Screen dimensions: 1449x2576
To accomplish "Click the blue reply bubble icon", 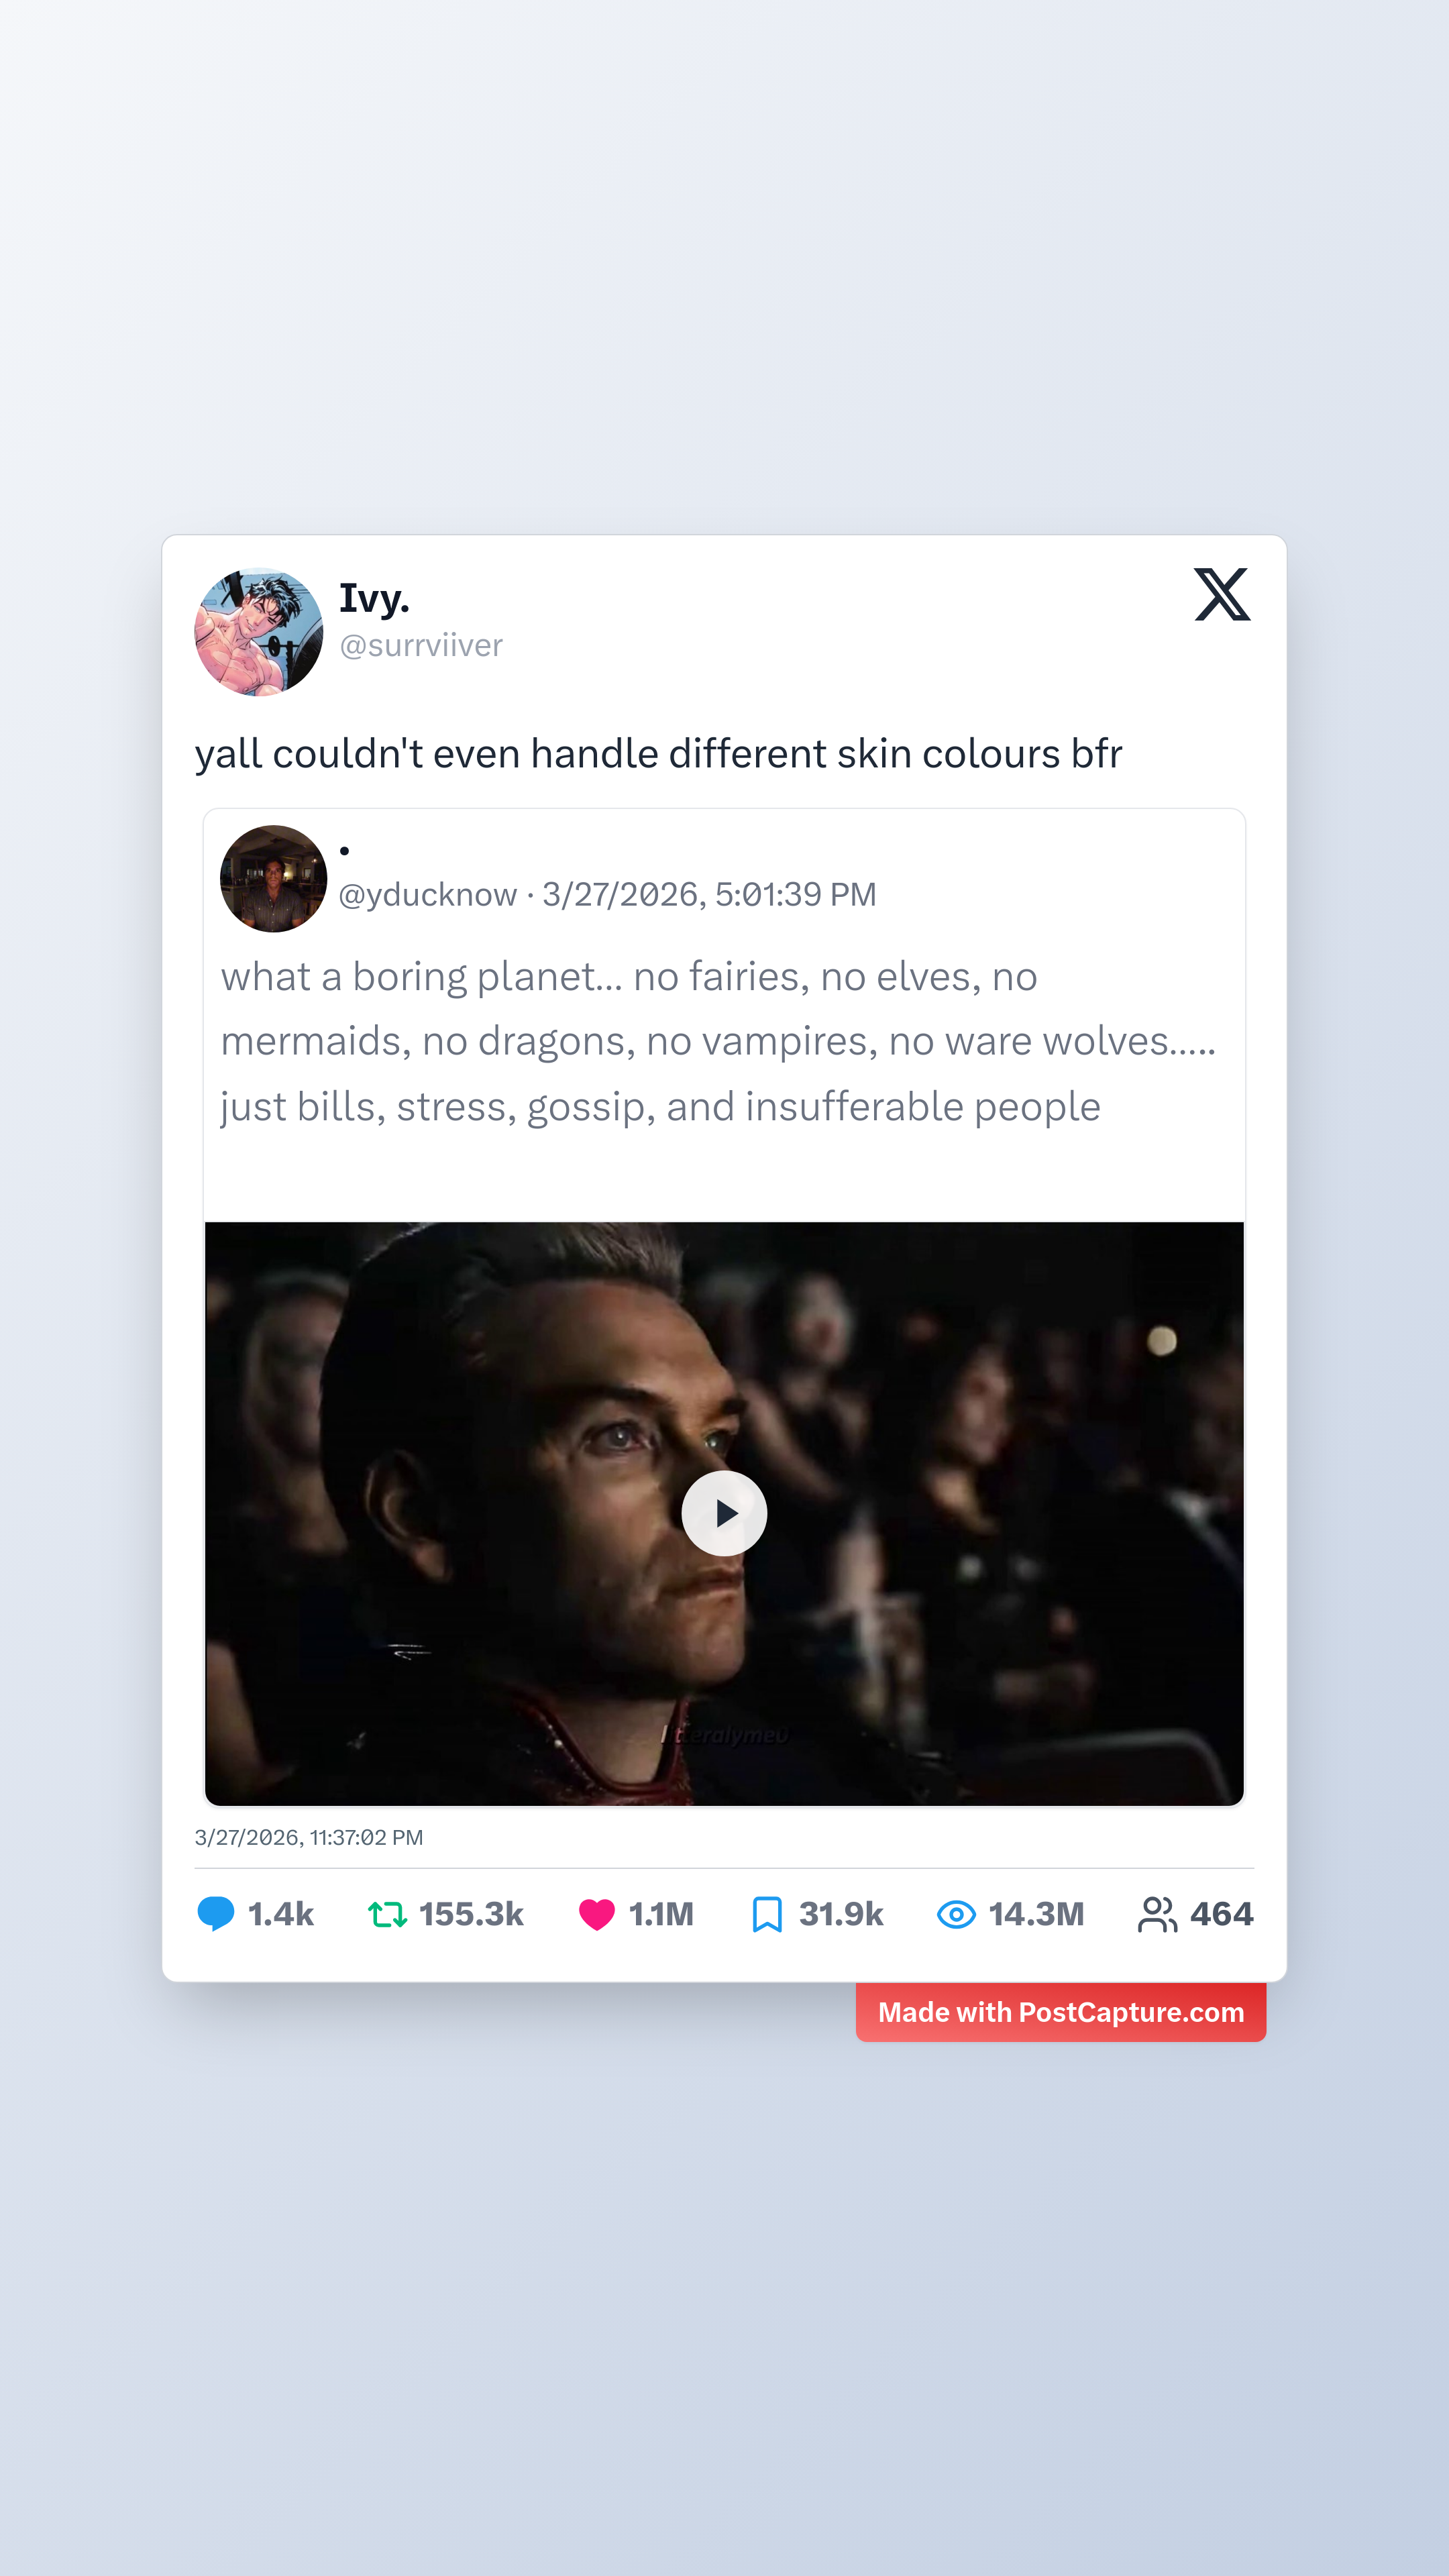I will pos(215,1914).
